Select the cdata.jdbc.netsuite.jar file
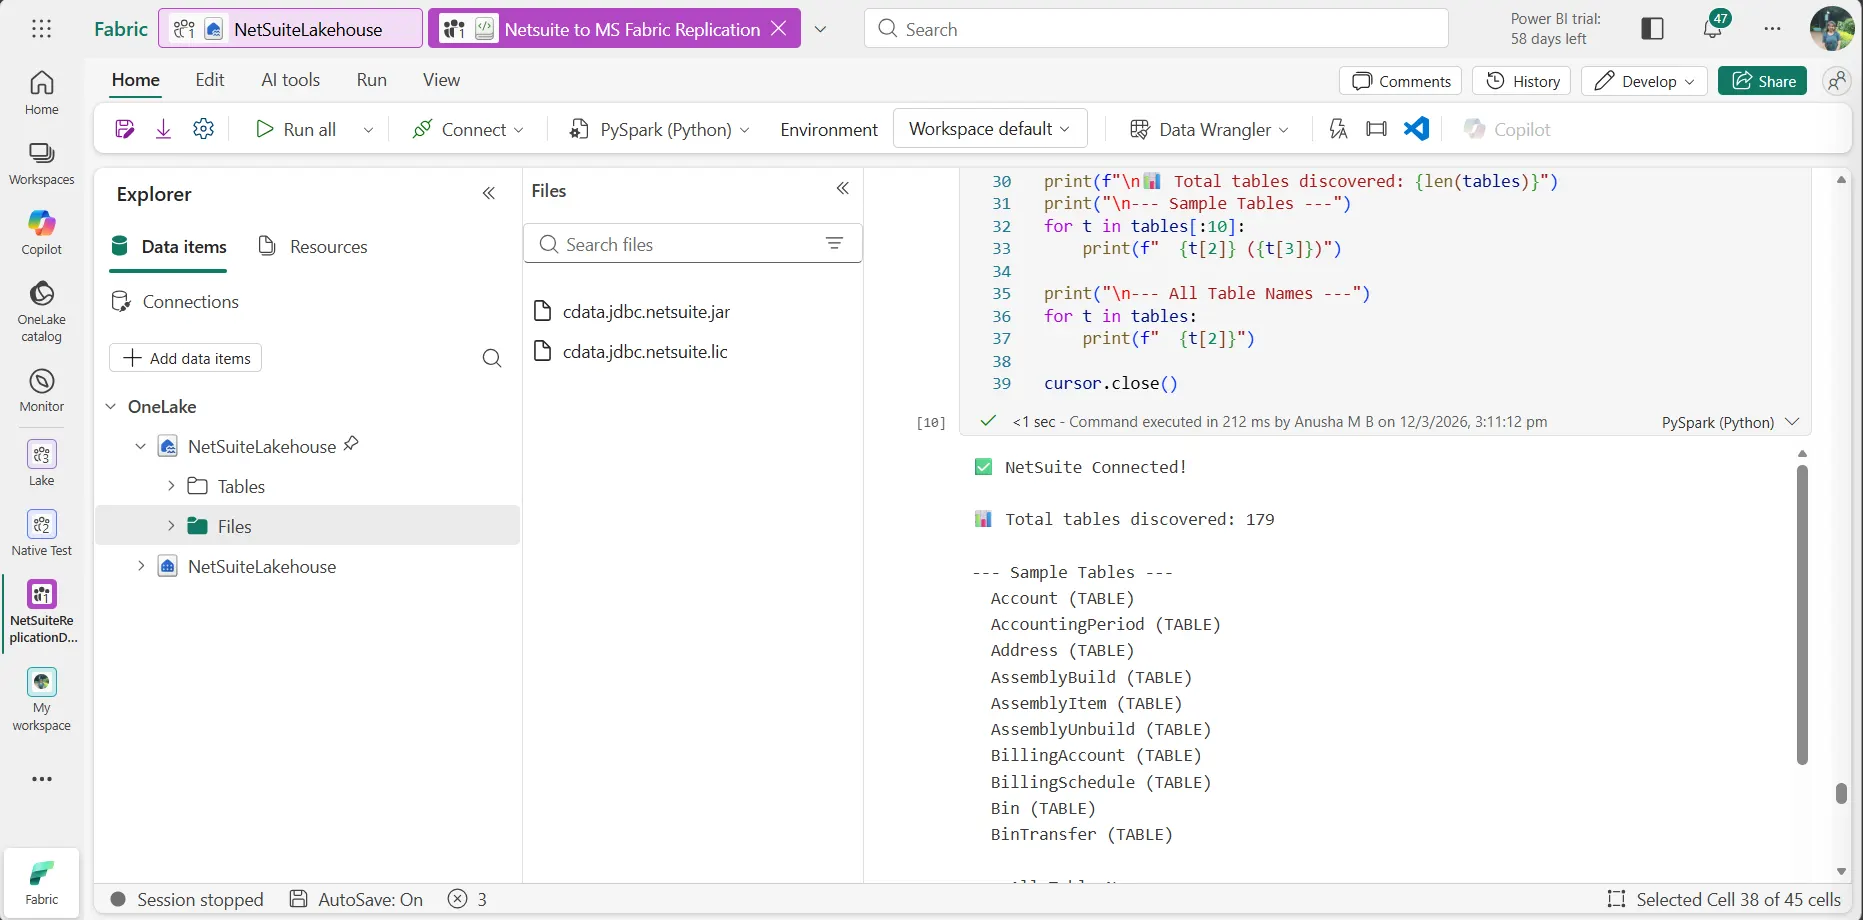The image size is (1863, 920). [645, 311]
